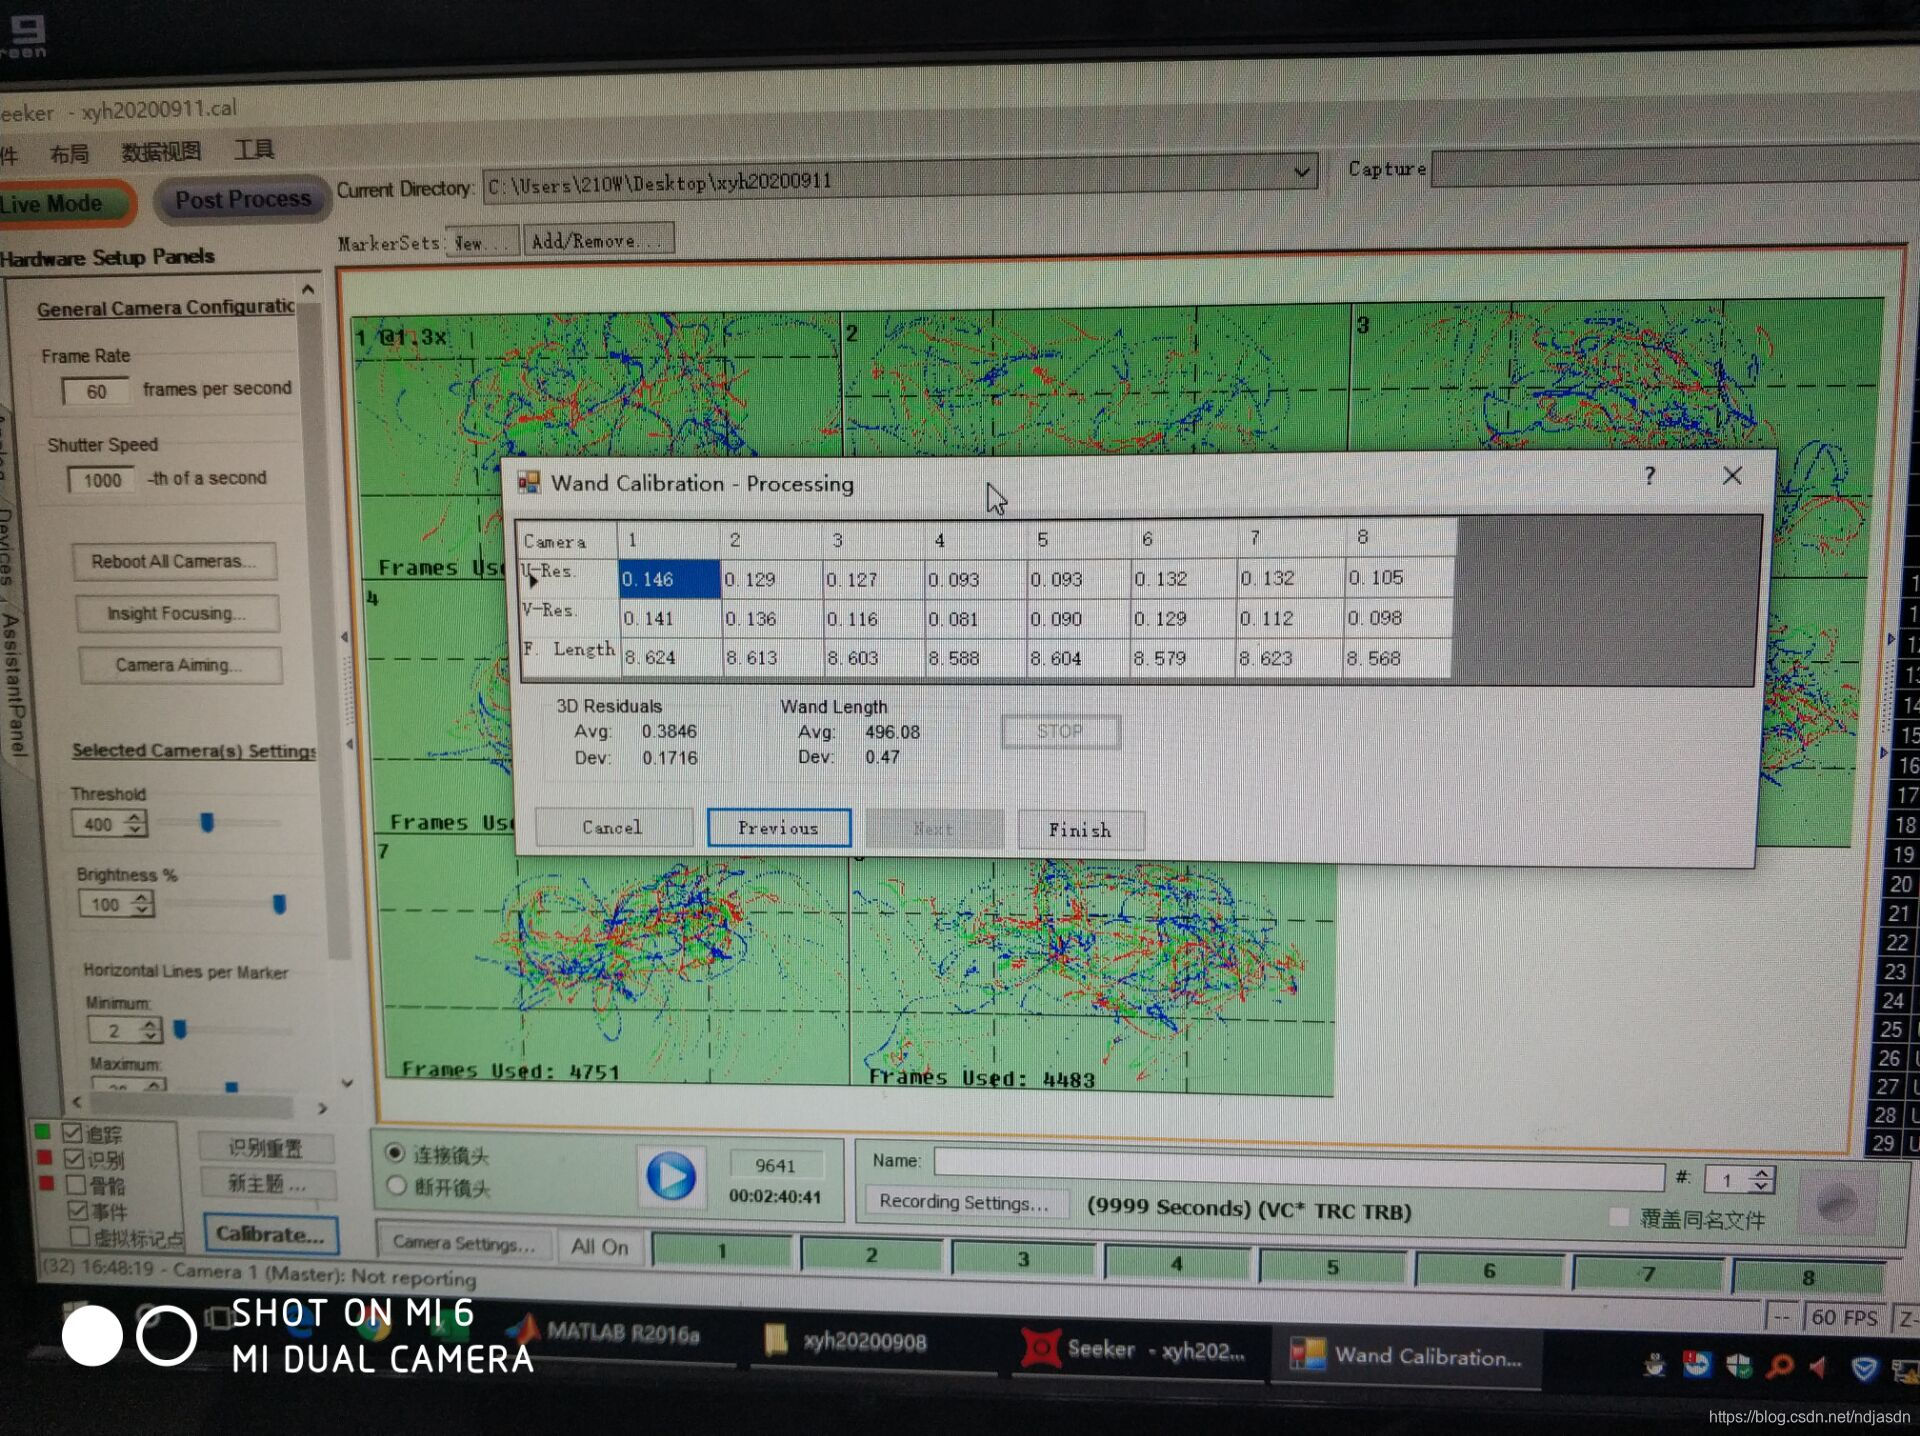Click the Minimum lines slider handle
1920x1436 pixels.
[x=180, y=1029]
